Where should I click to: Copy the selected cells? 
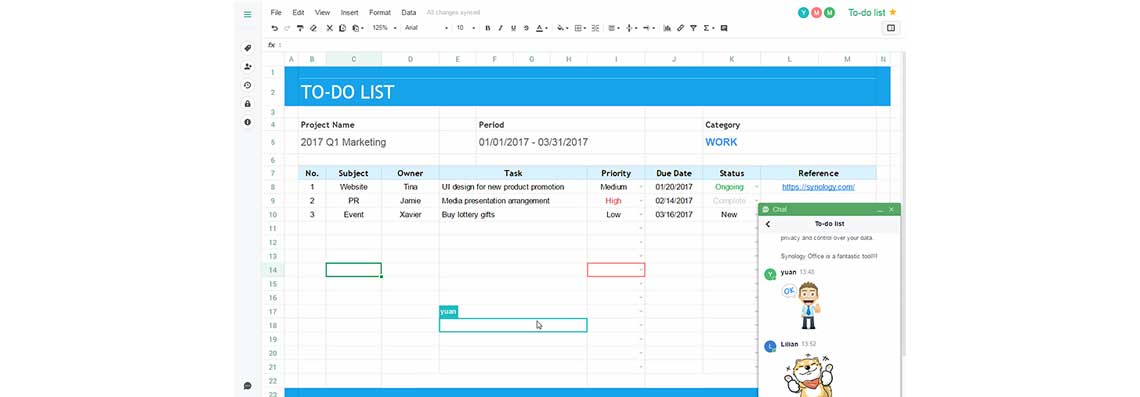tap(342, 28)
